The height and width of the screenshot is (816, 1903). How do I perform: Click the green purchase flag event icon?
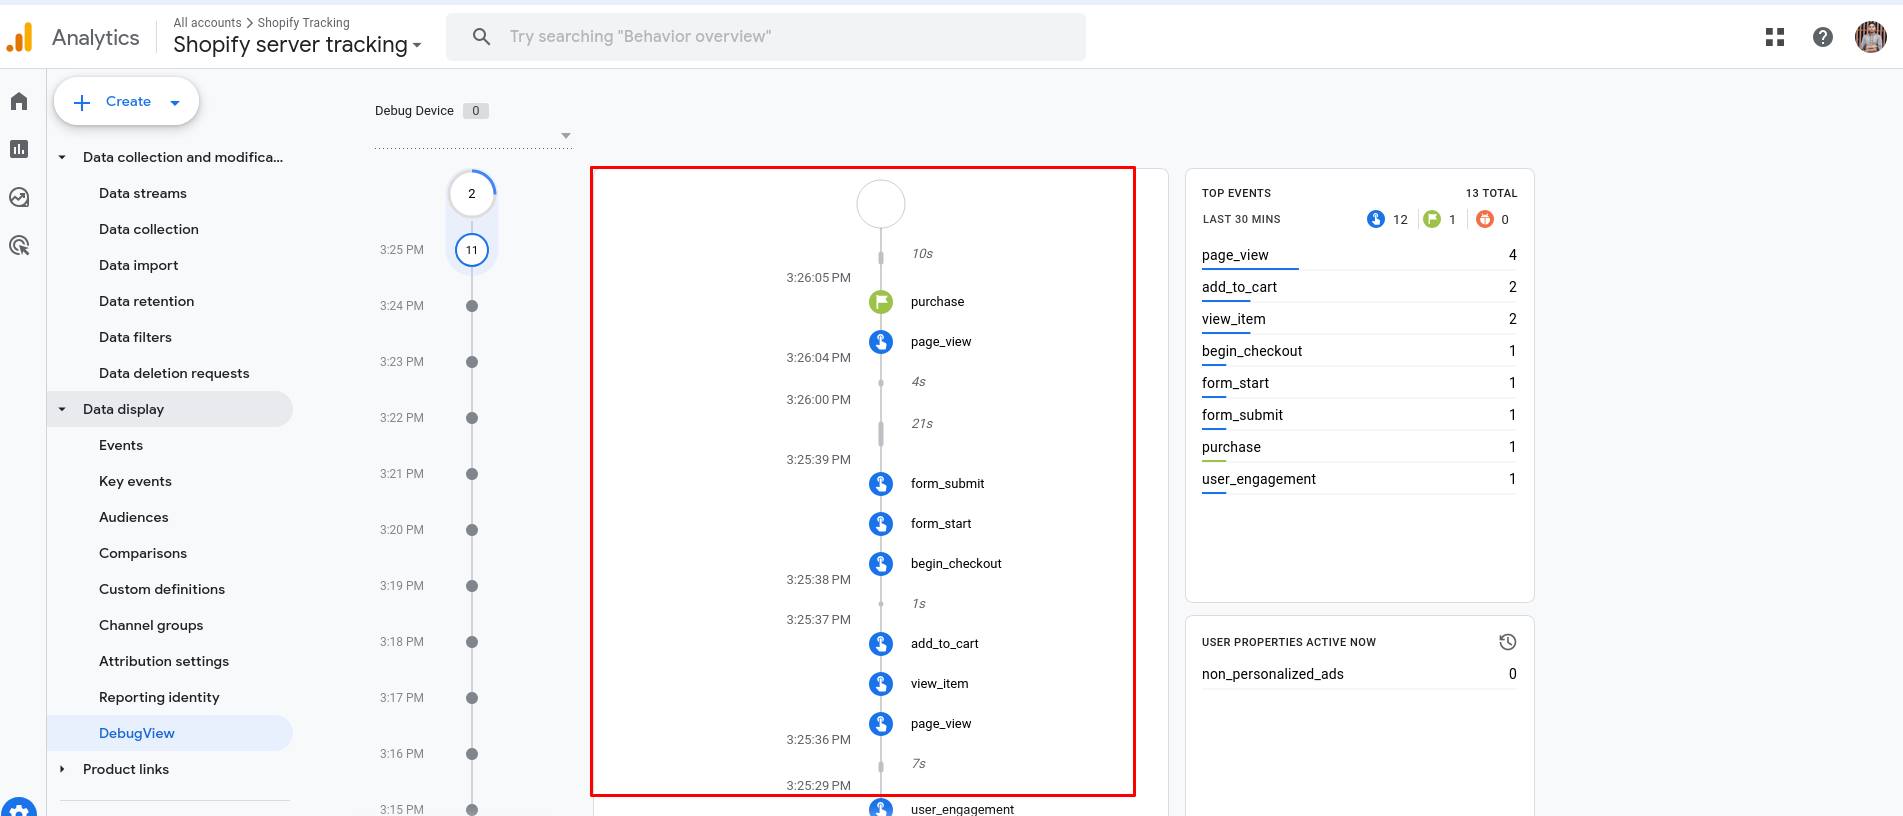(x=880, y=301)
